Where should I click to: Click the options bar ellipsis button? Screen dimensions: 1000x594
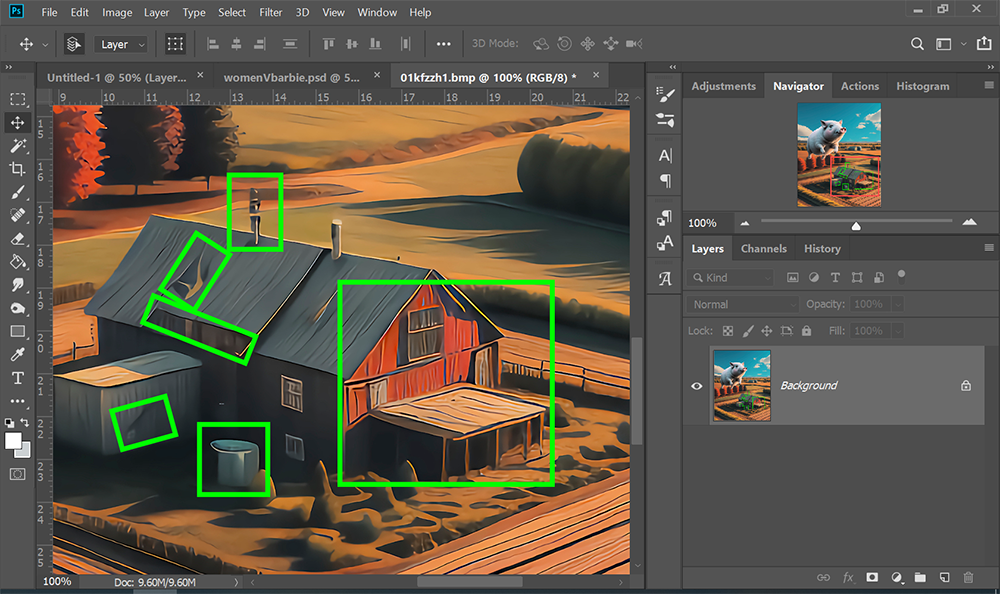(x=444, y=43)
